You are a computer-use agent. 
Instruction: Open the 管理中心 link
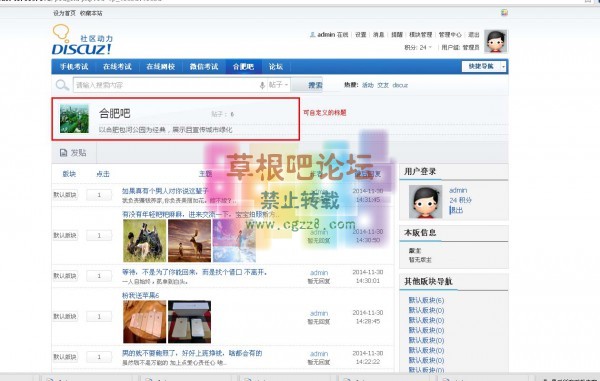450,35
